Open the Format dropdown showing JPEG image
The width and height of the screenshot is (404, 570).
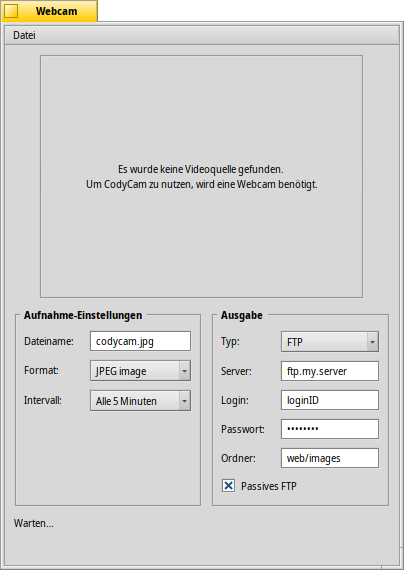click(140, 371)
